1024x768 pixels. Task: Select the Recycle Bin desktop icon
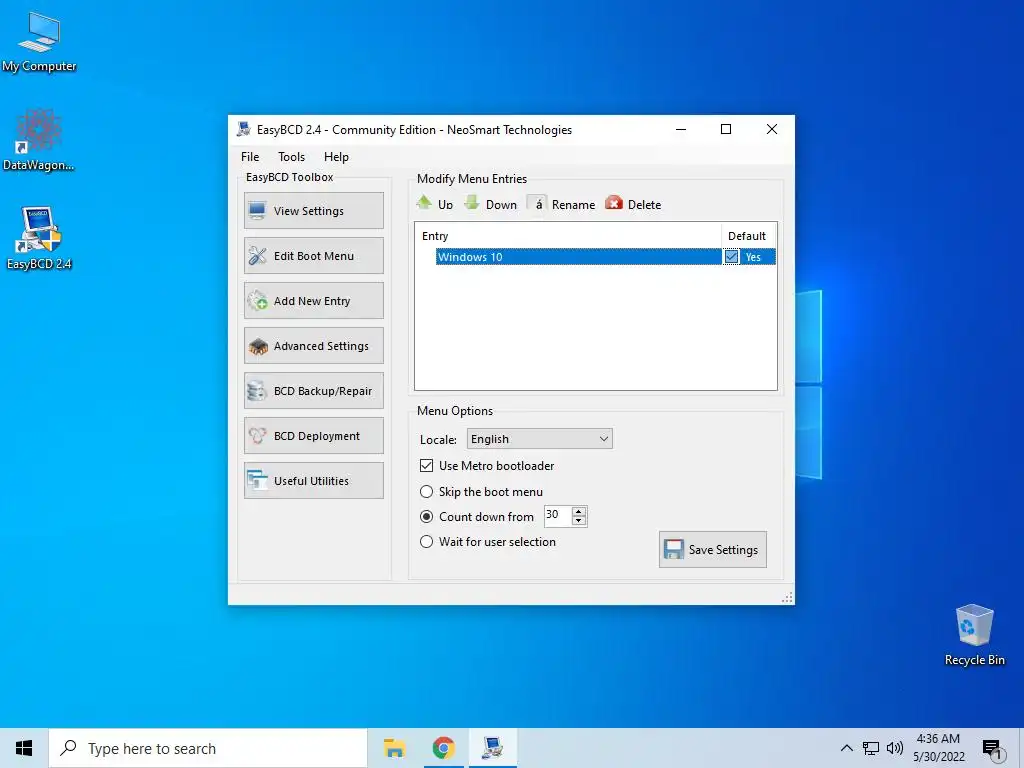[x=974, y=635]
